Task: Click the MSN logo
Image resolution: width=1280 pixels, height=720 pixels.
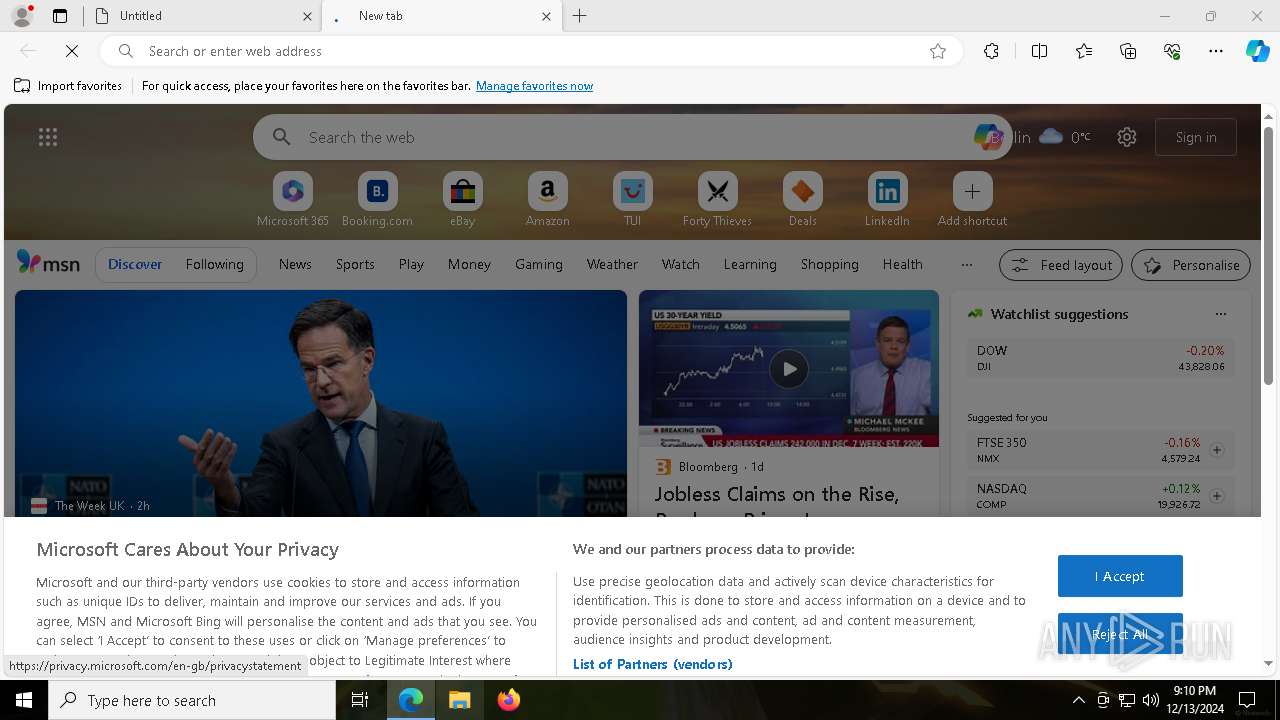Action: tap(48, 263)
